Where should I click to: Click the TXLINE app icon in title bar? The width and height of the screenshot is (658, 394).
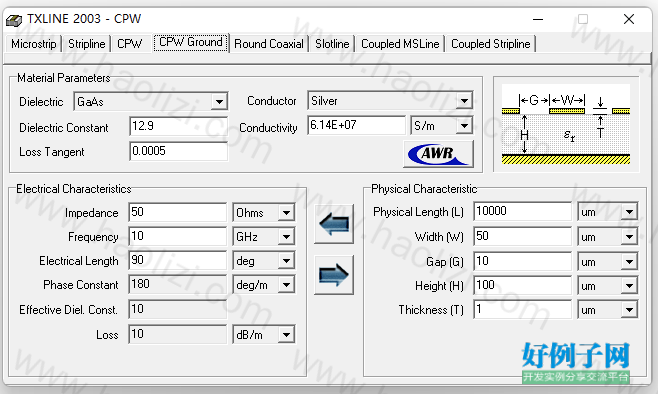click(14, 20)
